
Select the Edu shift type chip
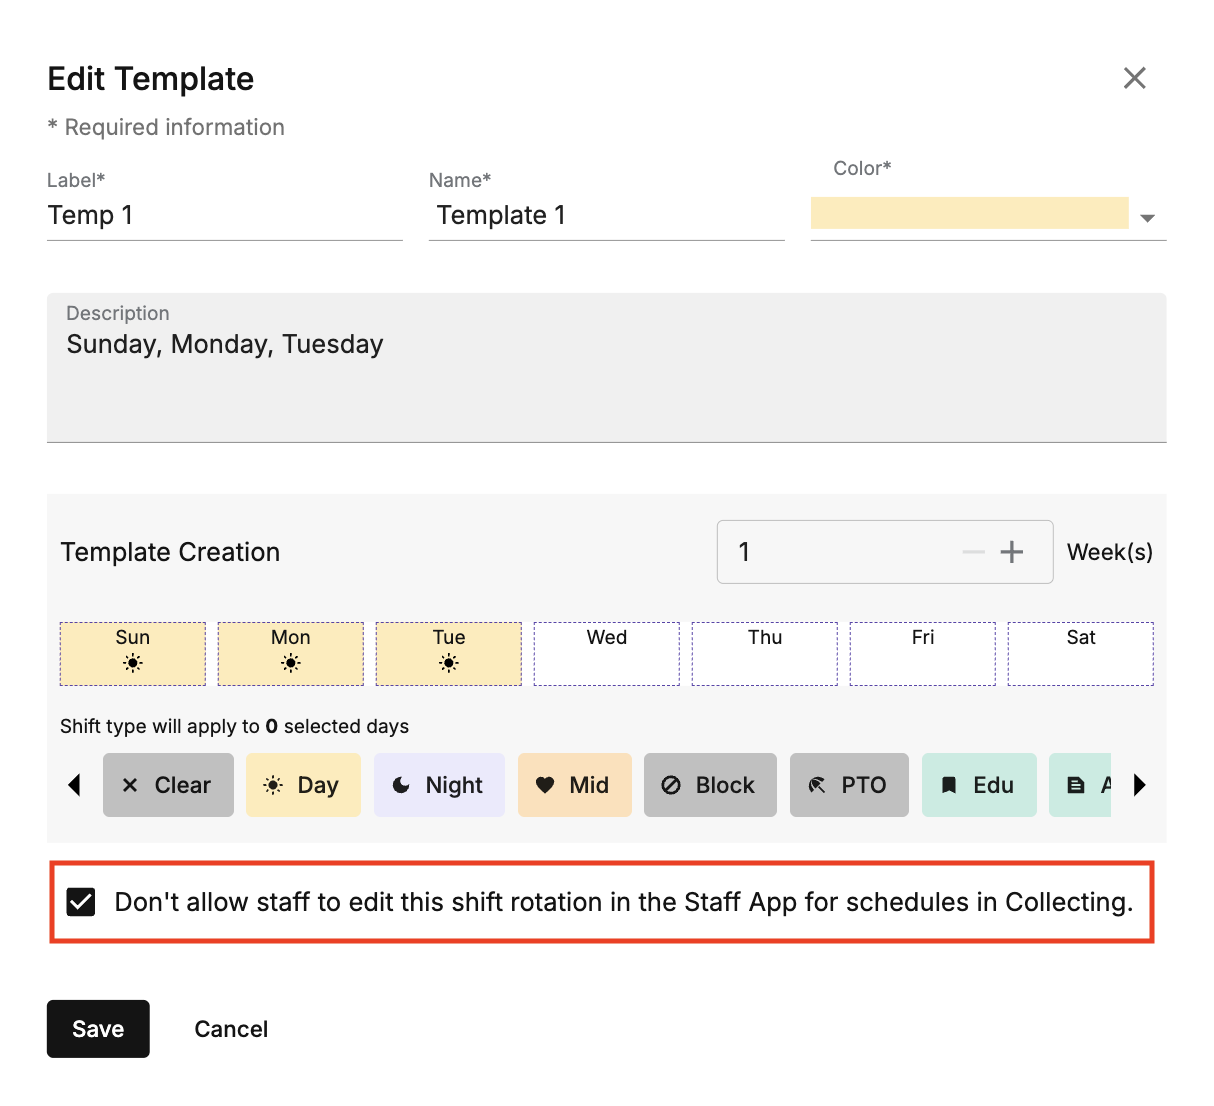[x=979, y=785]
